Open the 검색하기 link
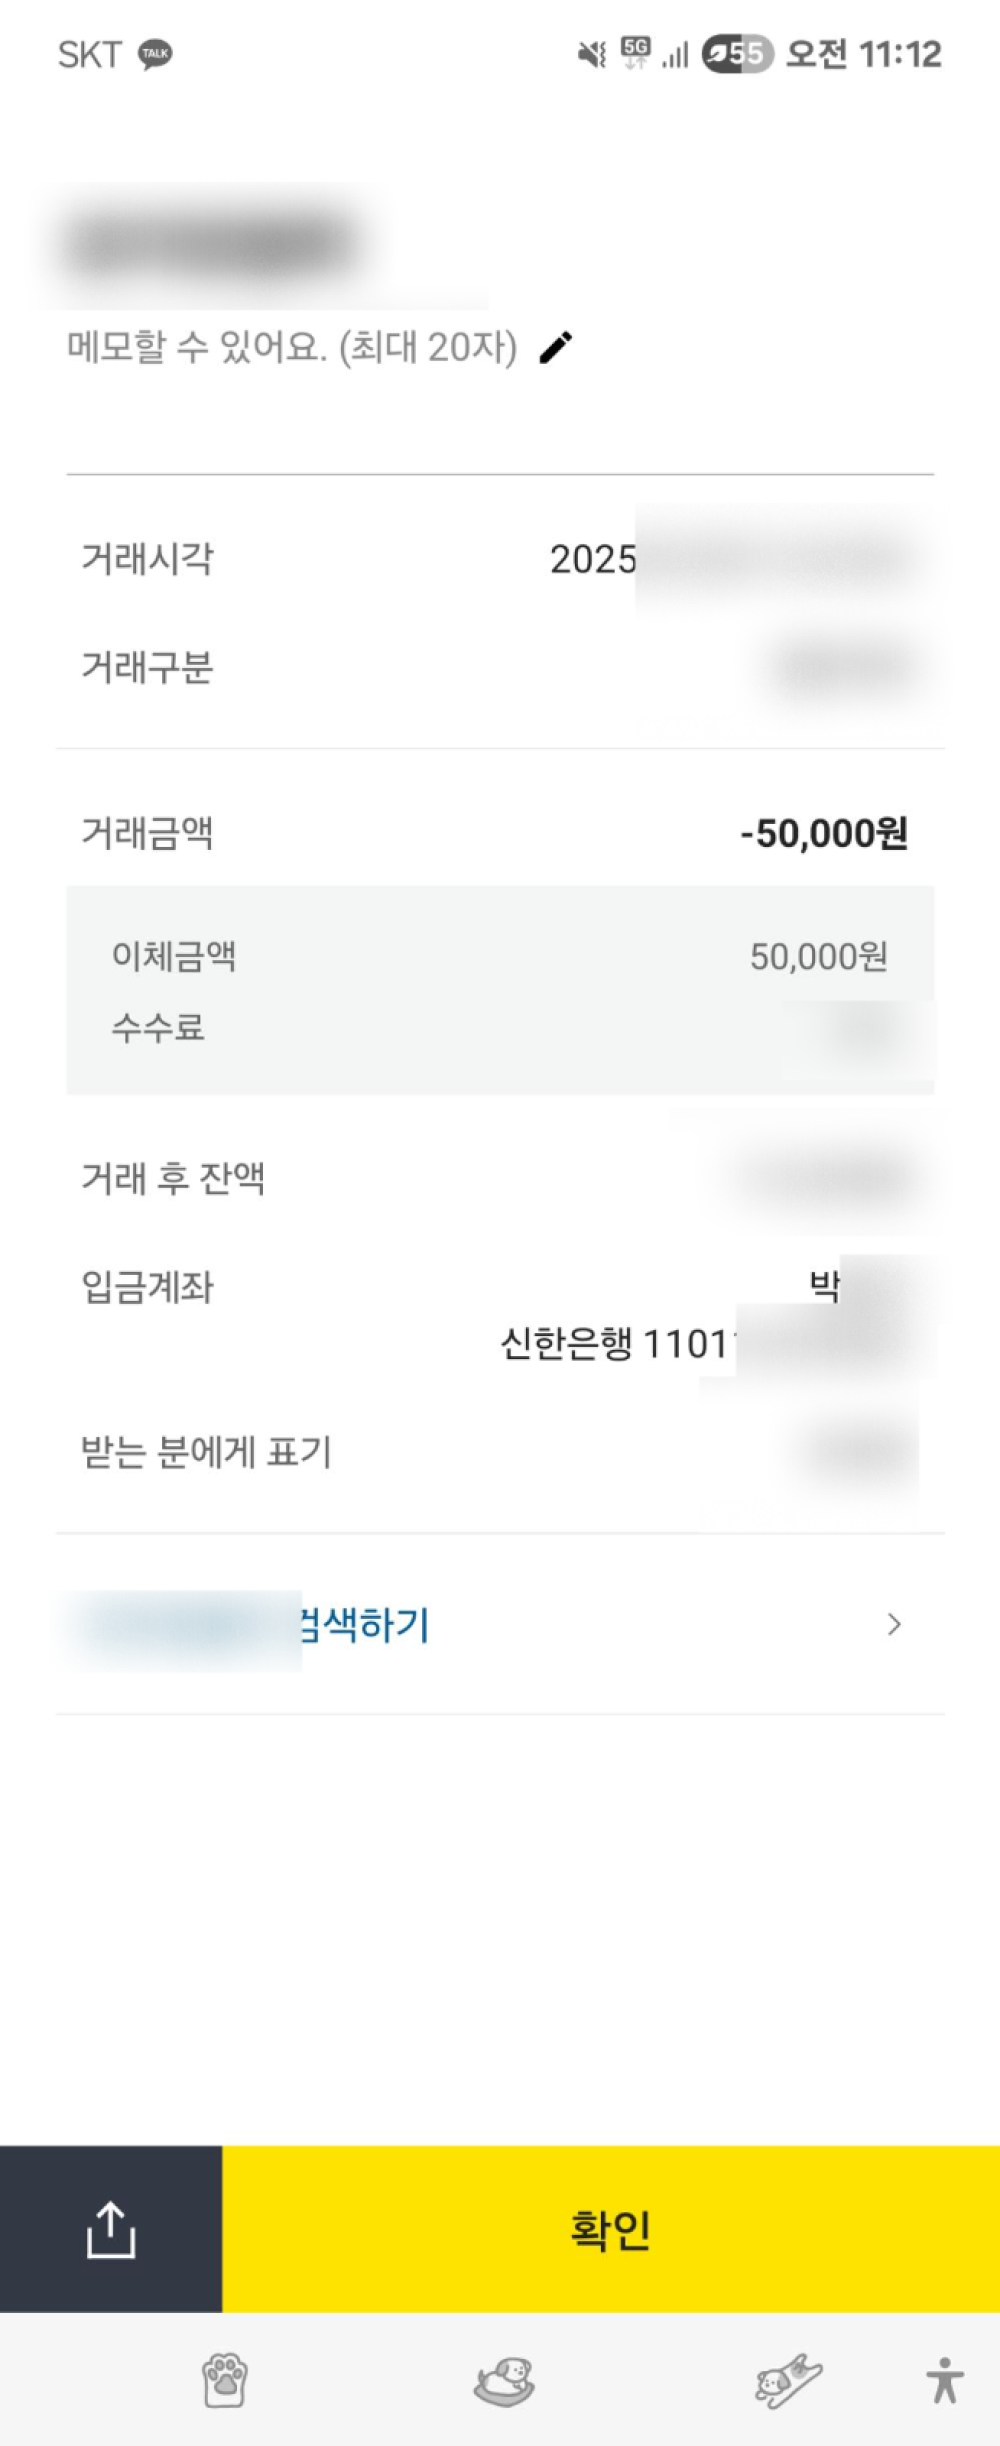Screen dimensions: 1000x2446 (x=364, y=1625)
